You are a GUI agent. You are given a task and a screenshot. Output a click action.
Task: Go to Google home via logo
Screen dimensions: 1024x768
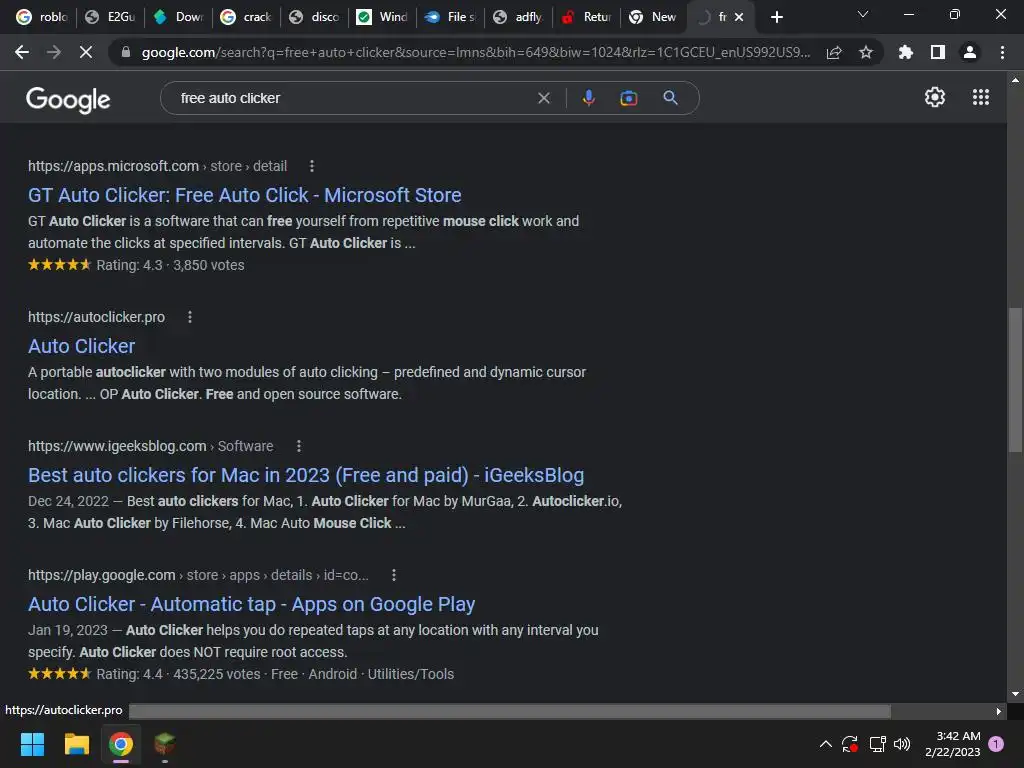point(68,99)
